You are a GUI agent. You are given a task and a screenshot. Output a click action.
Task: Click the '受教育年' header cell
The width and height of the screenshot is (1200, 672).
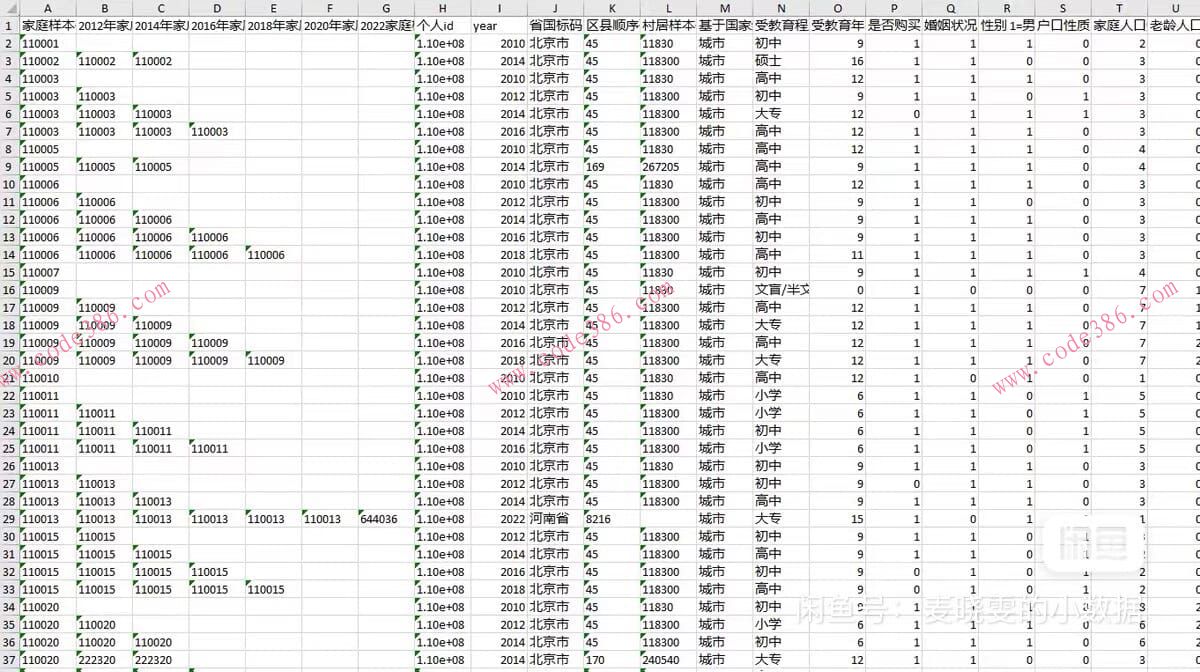837,25
